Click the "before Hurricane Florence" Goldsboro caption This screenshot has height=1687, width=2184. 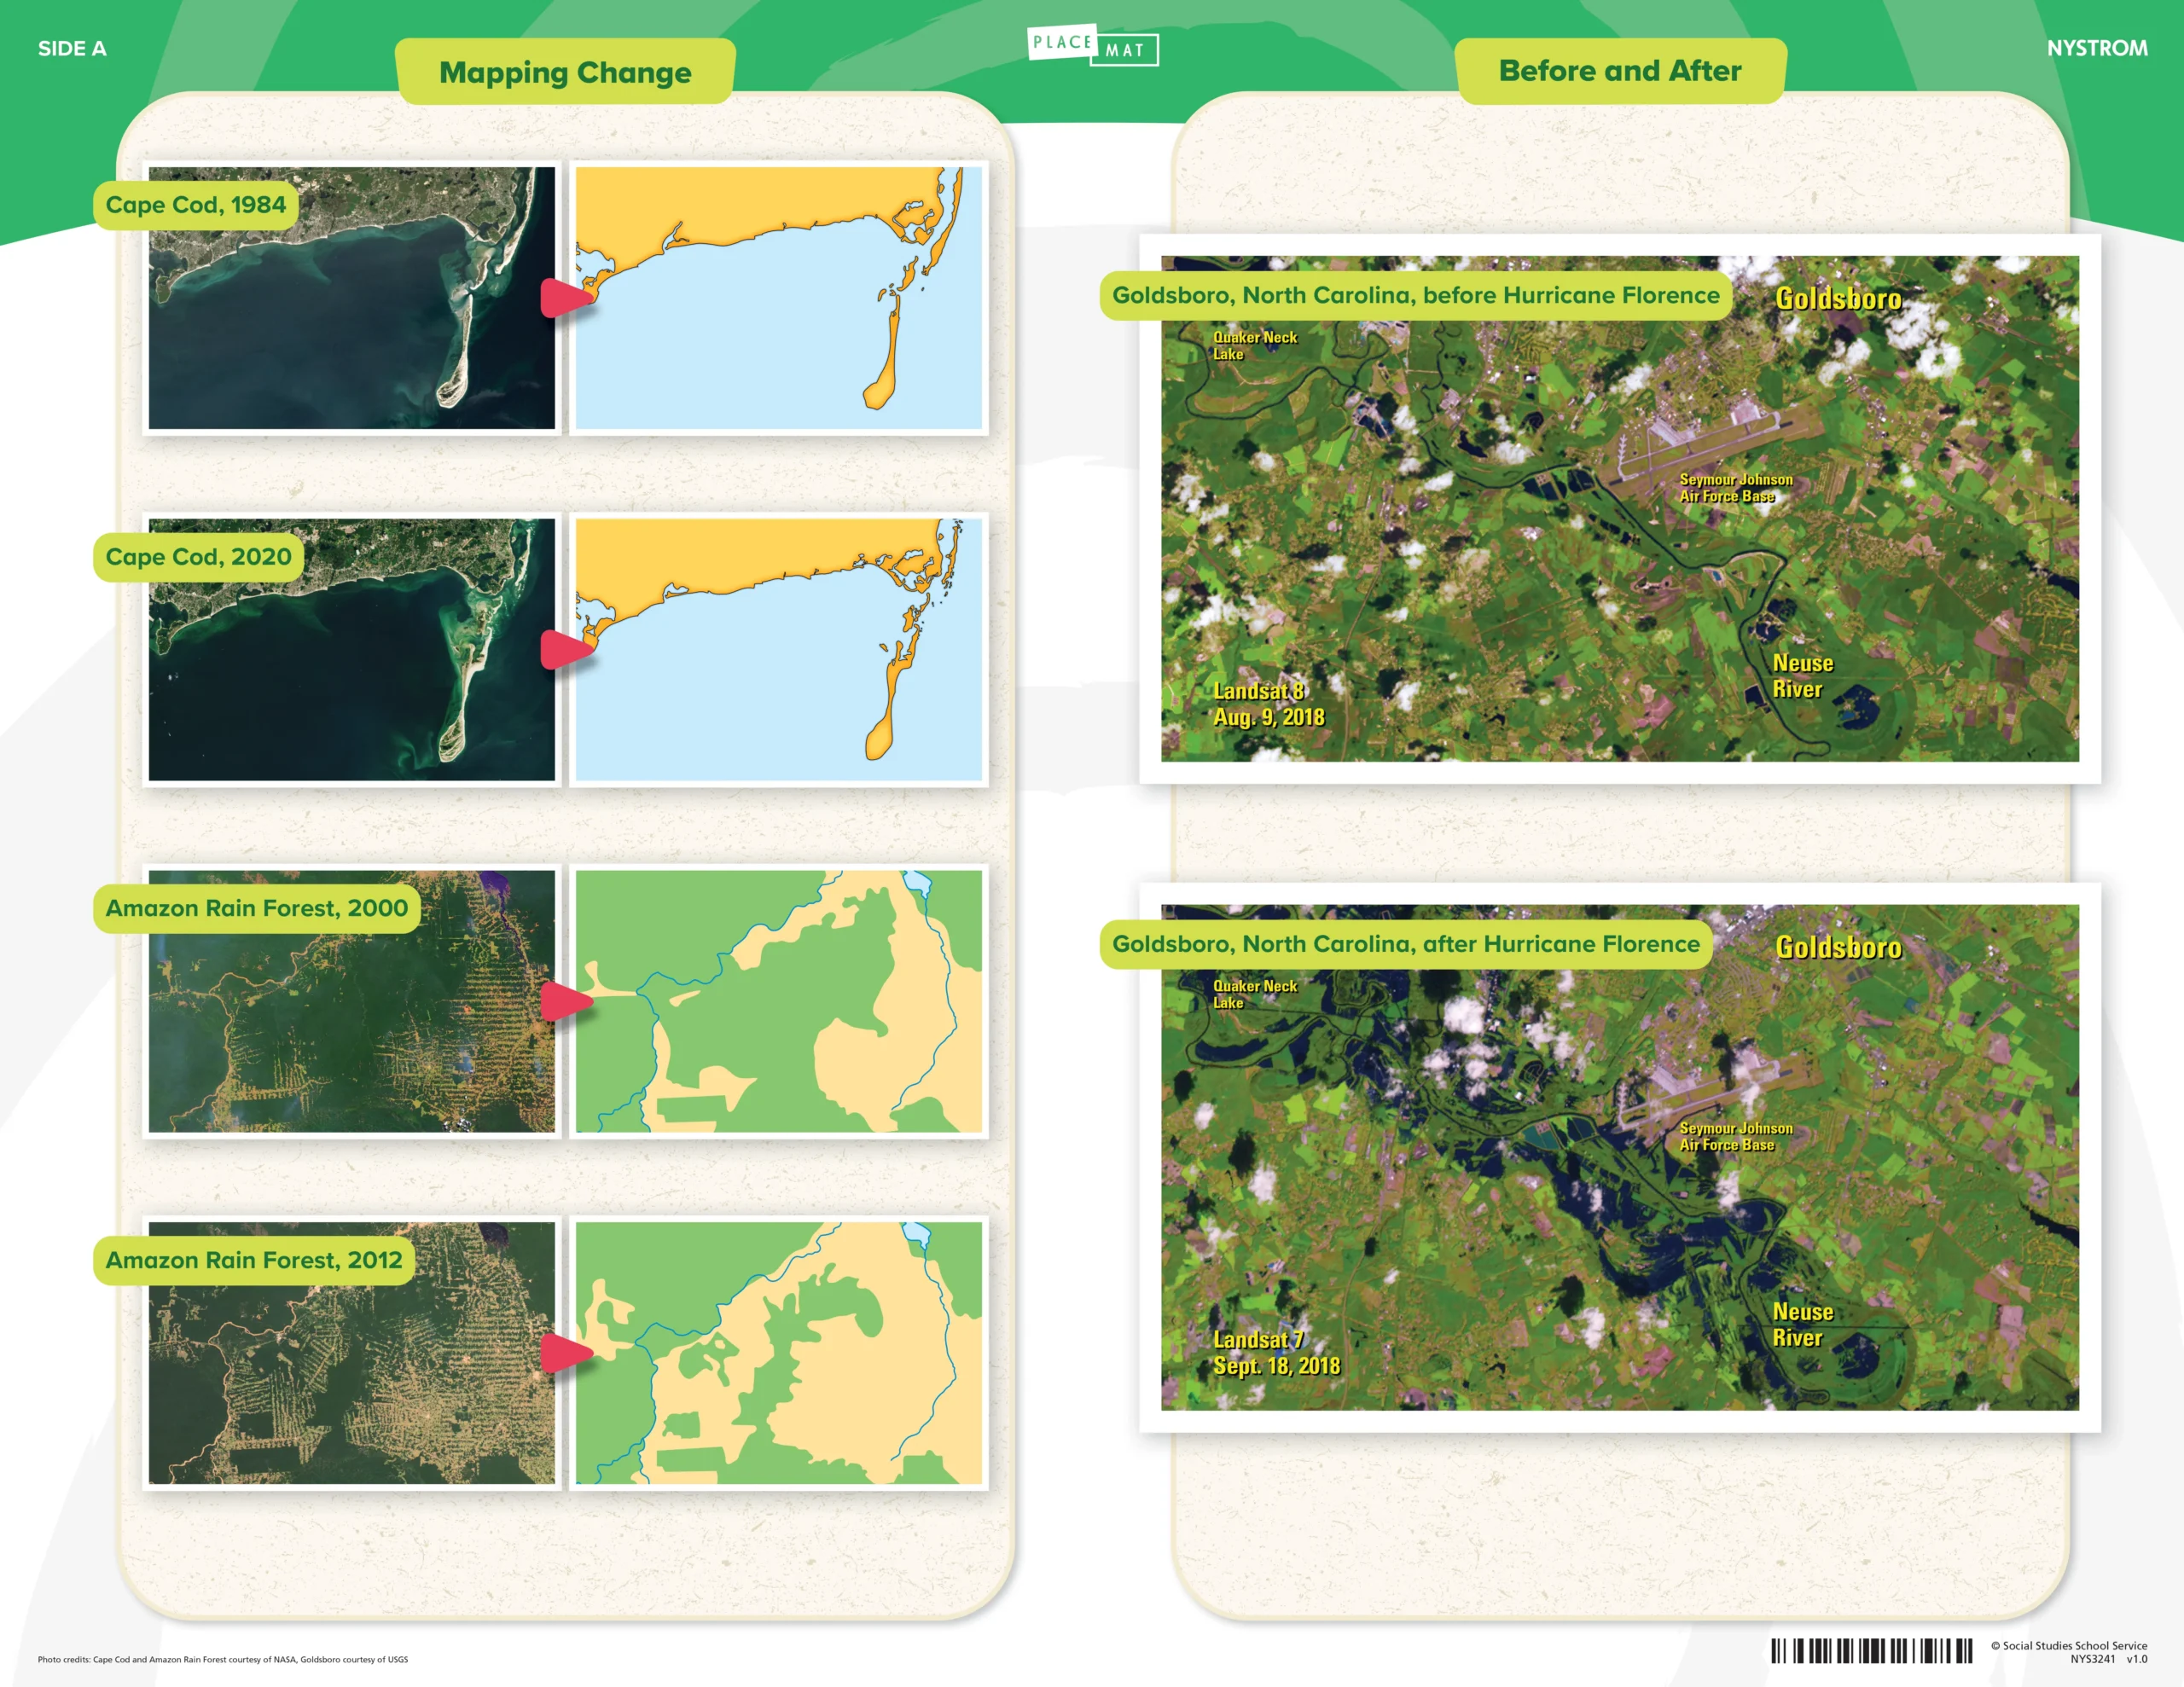(1416, 295)
